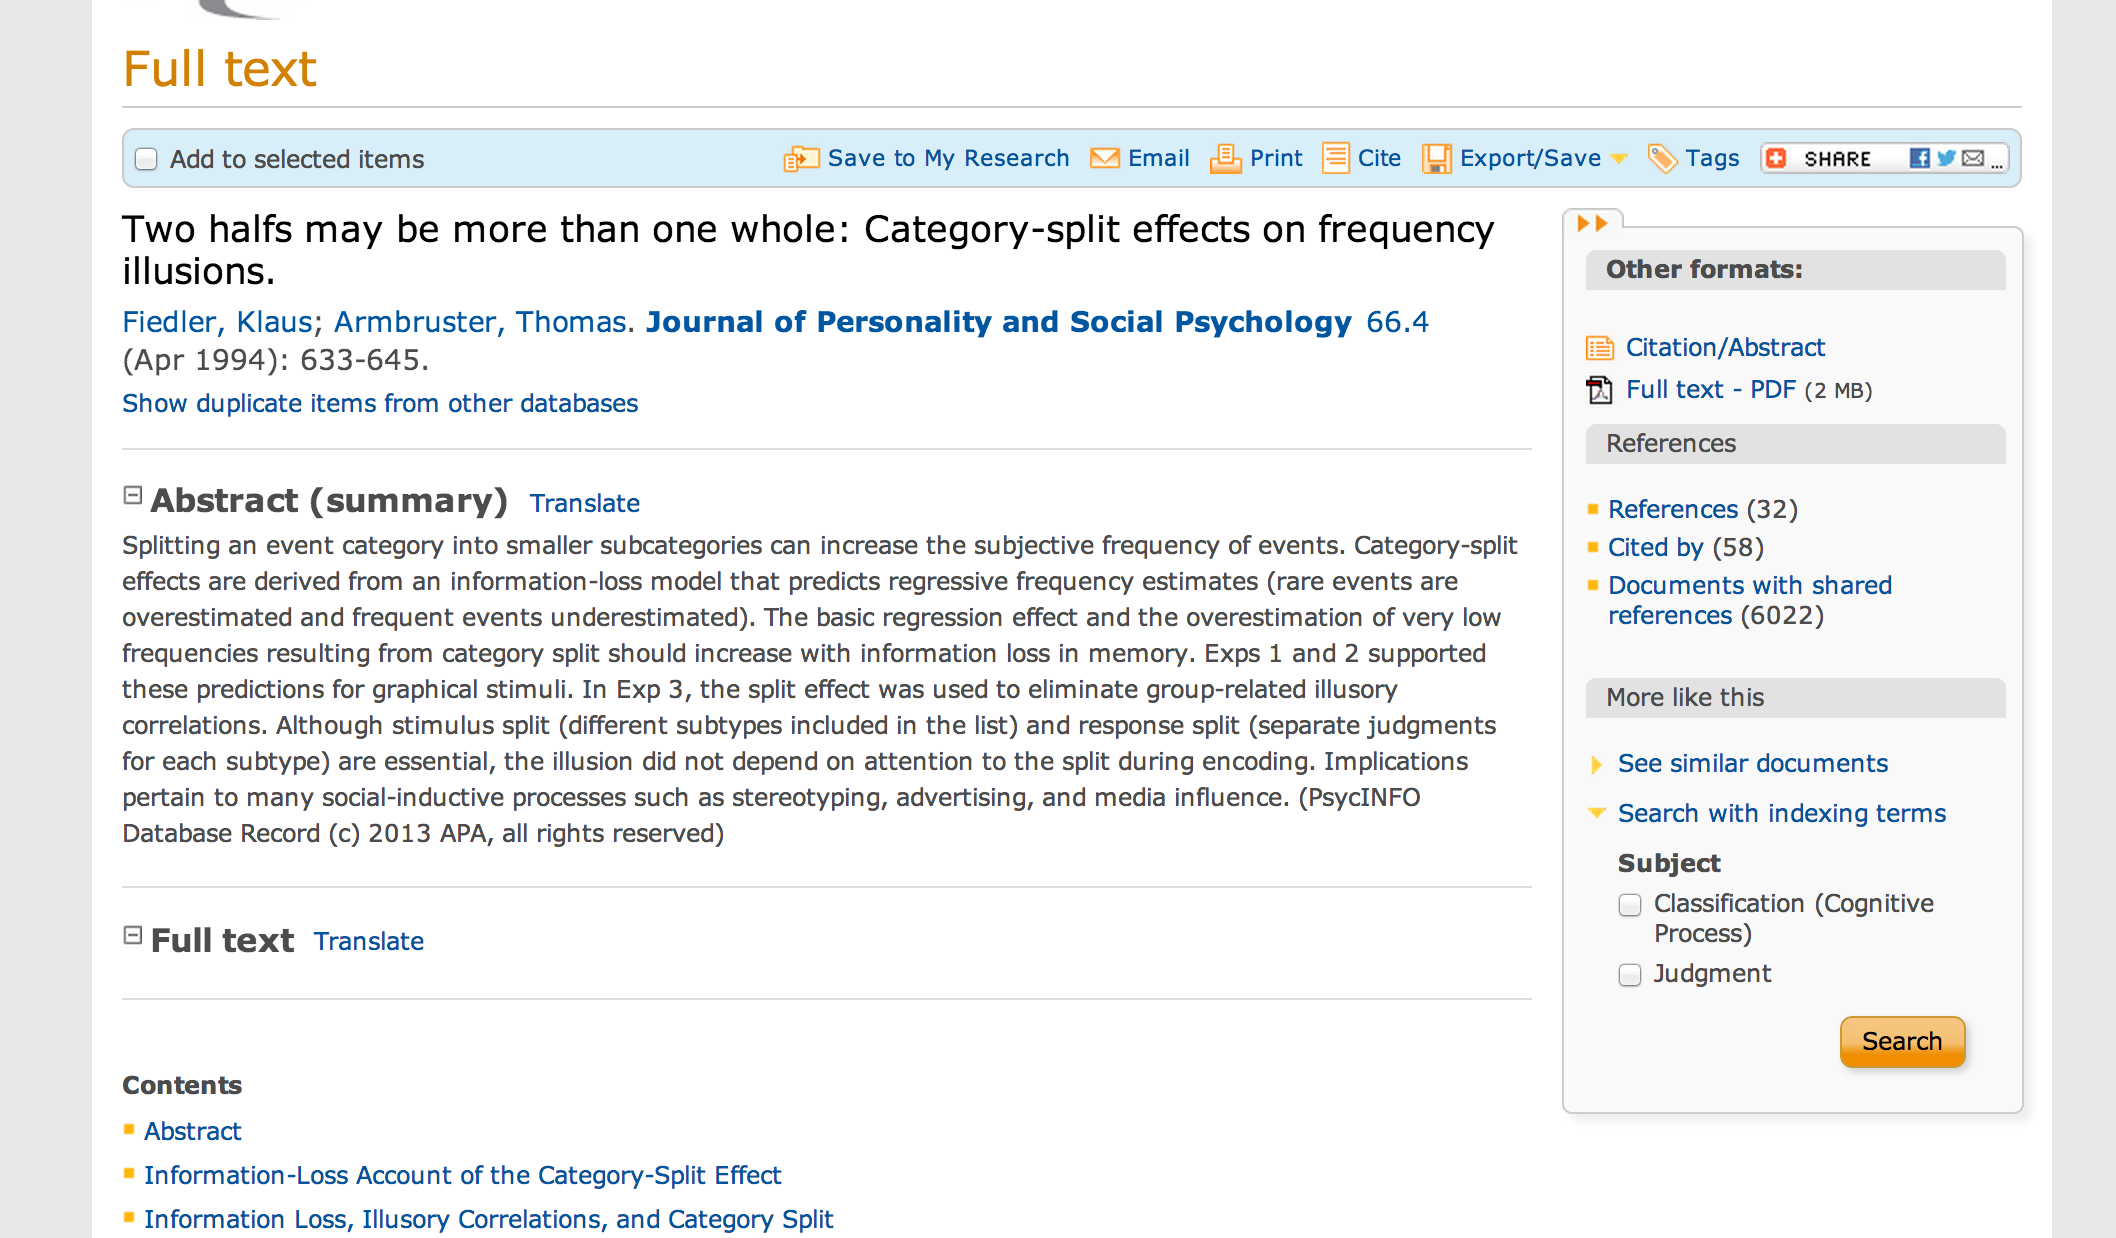Click the Tags toolbar link
Screen dimensions: 2116x1238
pos(1712,158)
